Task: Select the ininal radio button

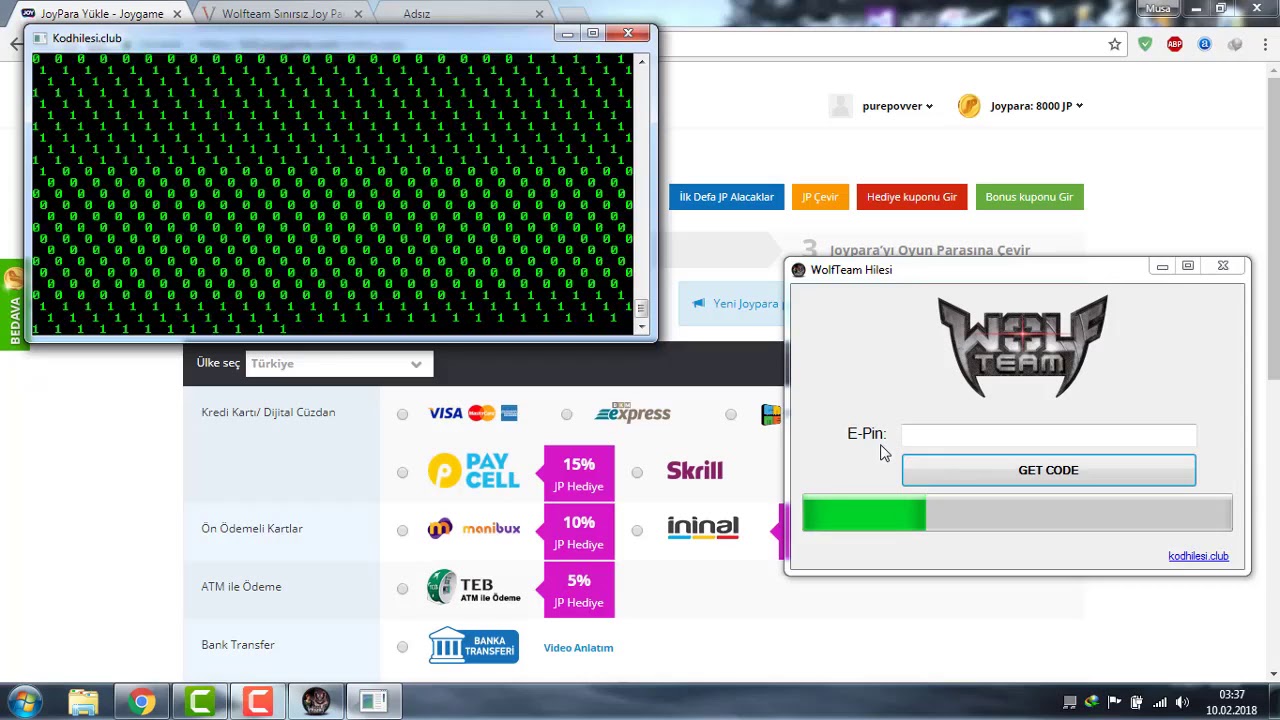Action: 637,530
